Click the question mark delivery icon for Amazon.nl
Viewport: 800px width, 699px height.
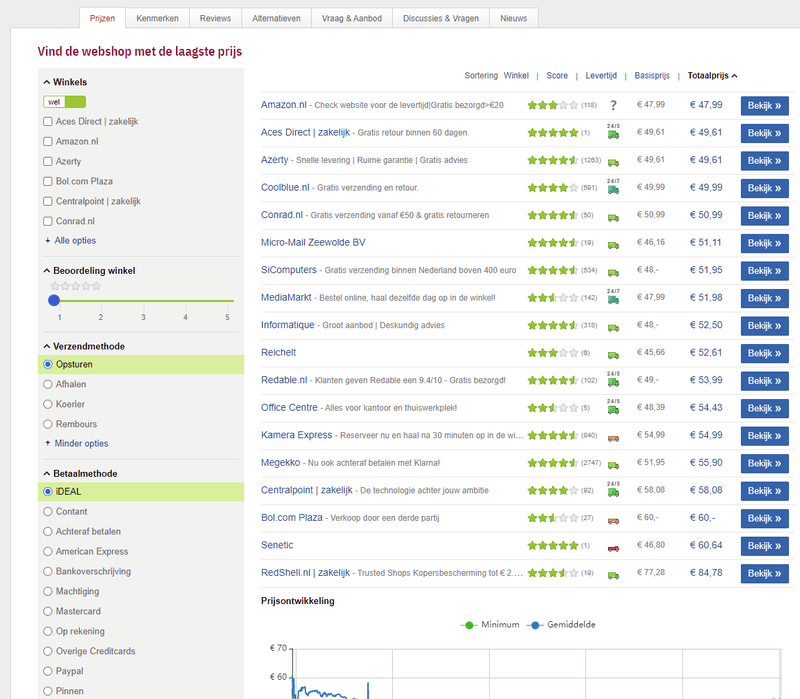click(x=613, y=106)
